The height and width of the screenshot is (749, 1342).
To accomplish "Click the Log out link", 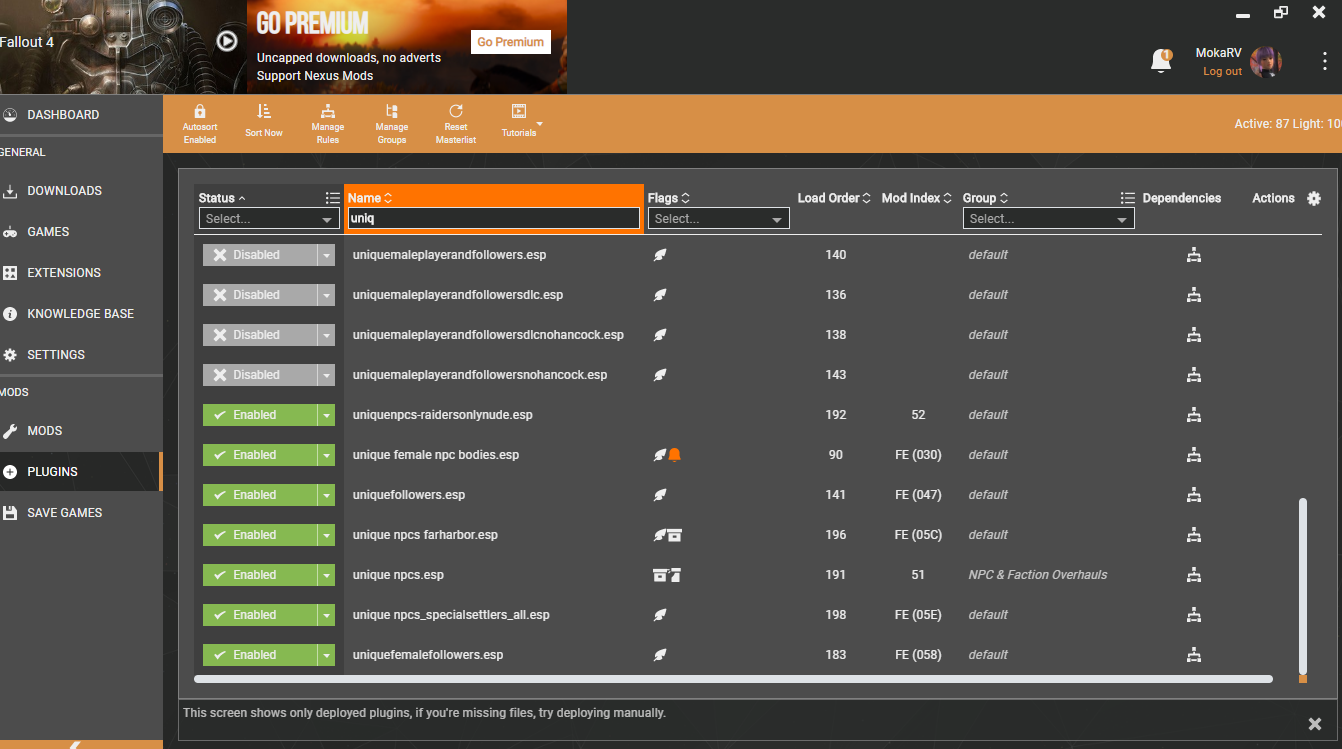I will (x=1222, y=72).
